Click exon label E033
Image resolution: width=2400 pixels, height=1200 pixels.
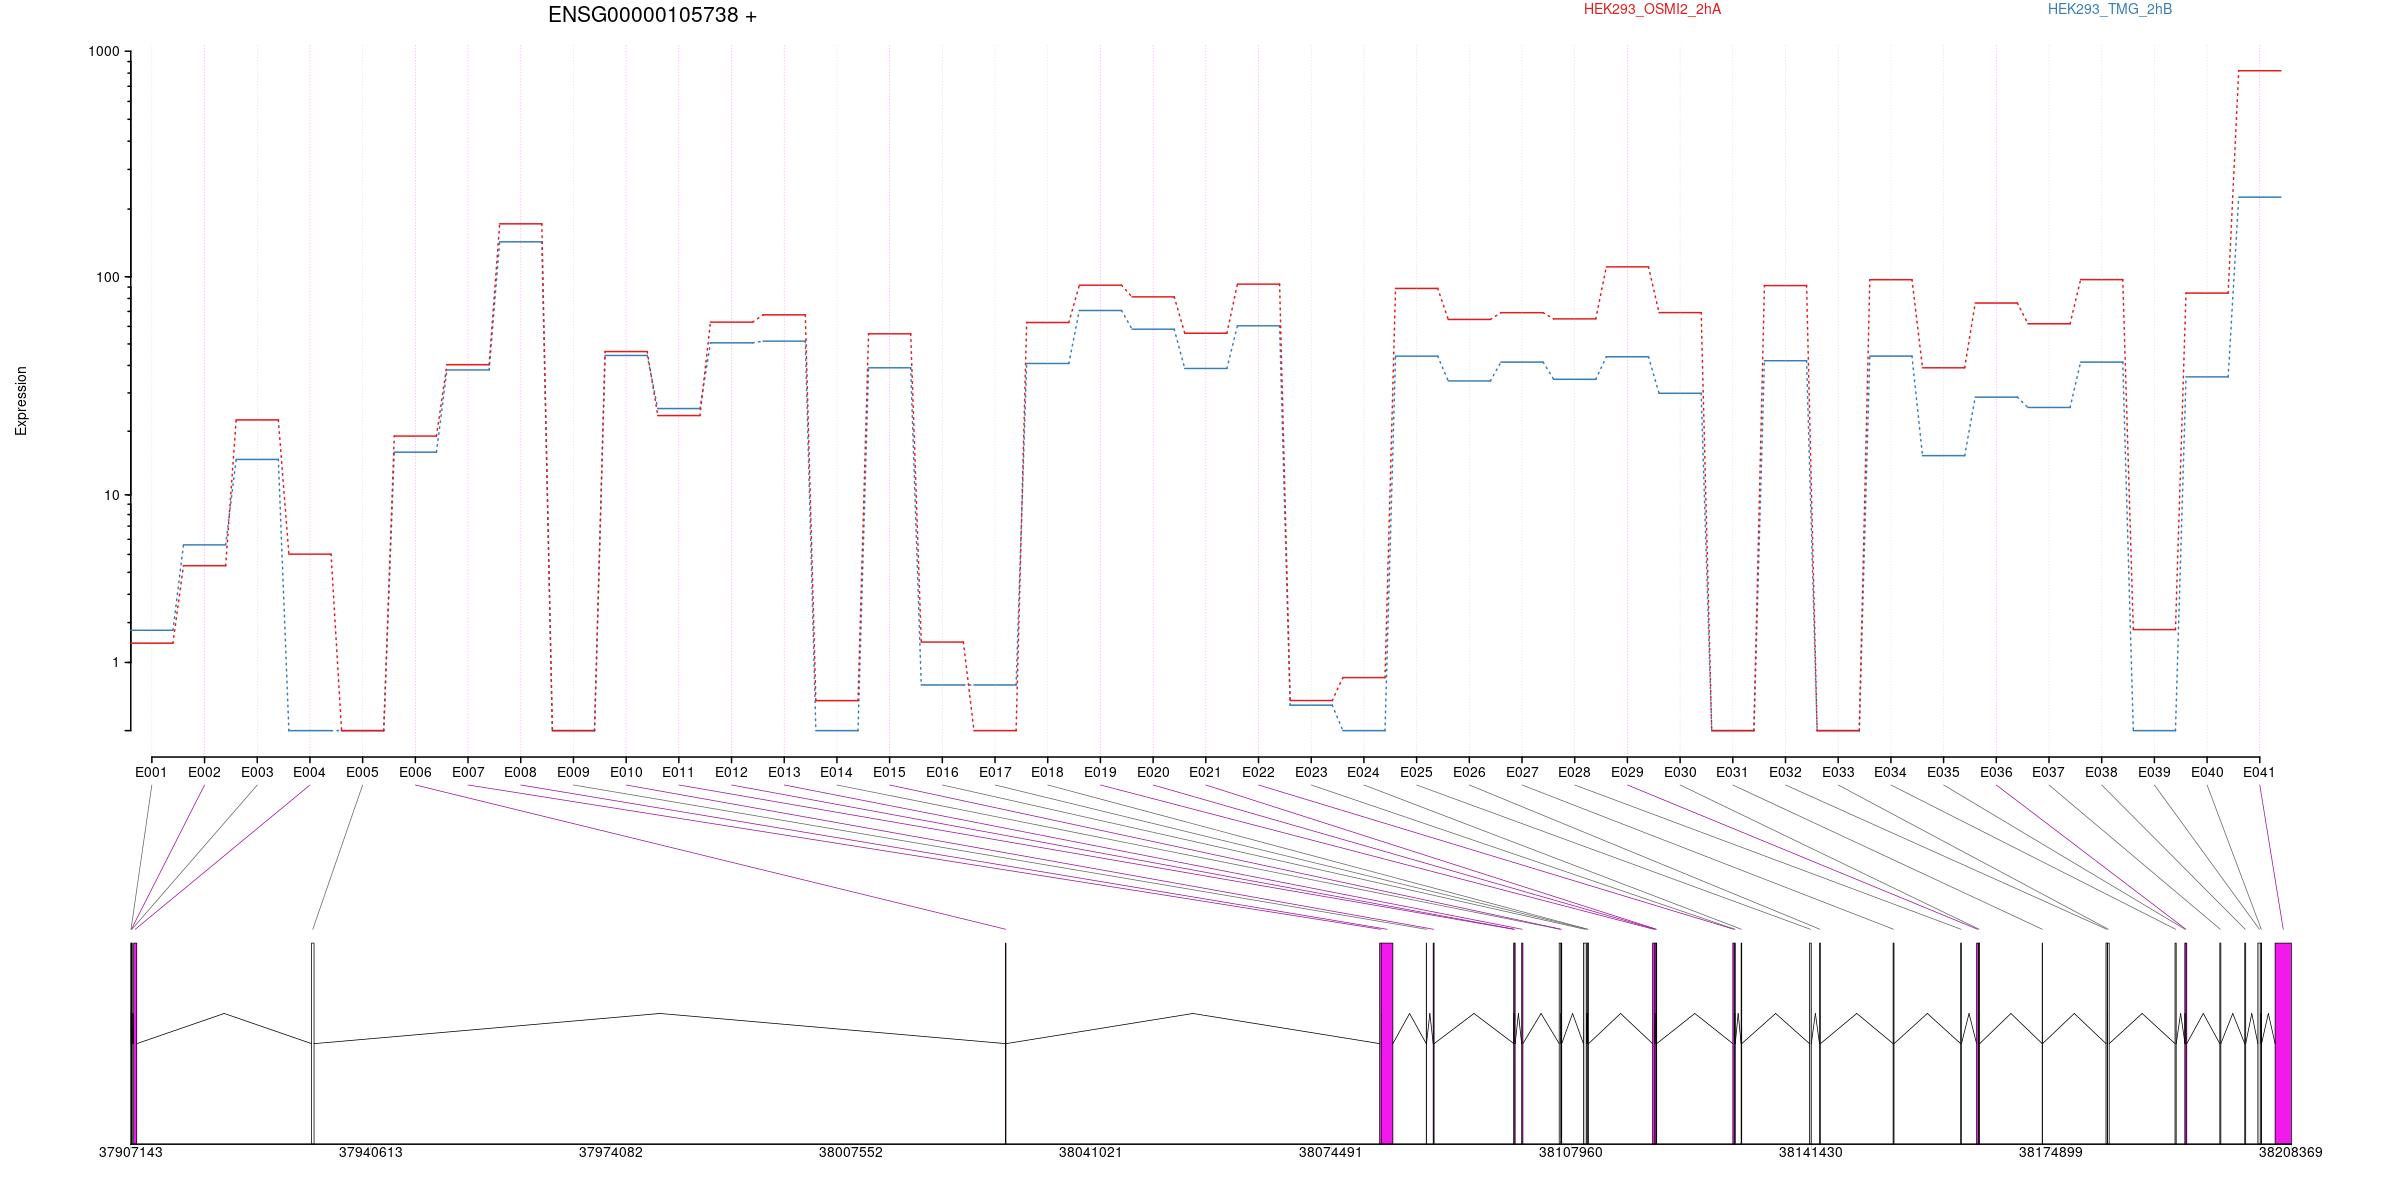tap(1838, 772)
